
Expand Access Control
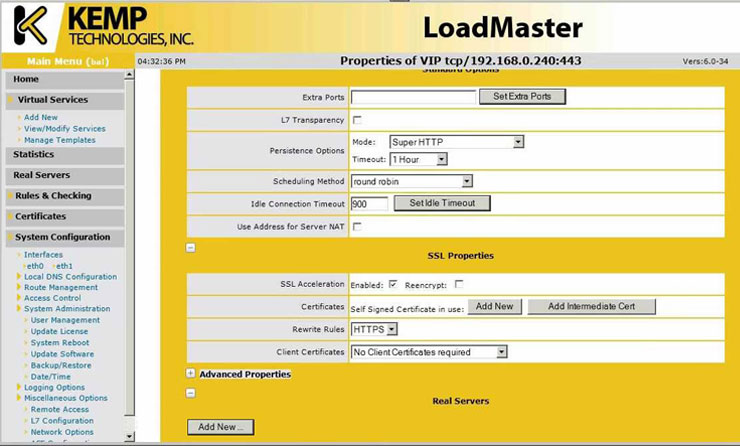tap(52, 298)
